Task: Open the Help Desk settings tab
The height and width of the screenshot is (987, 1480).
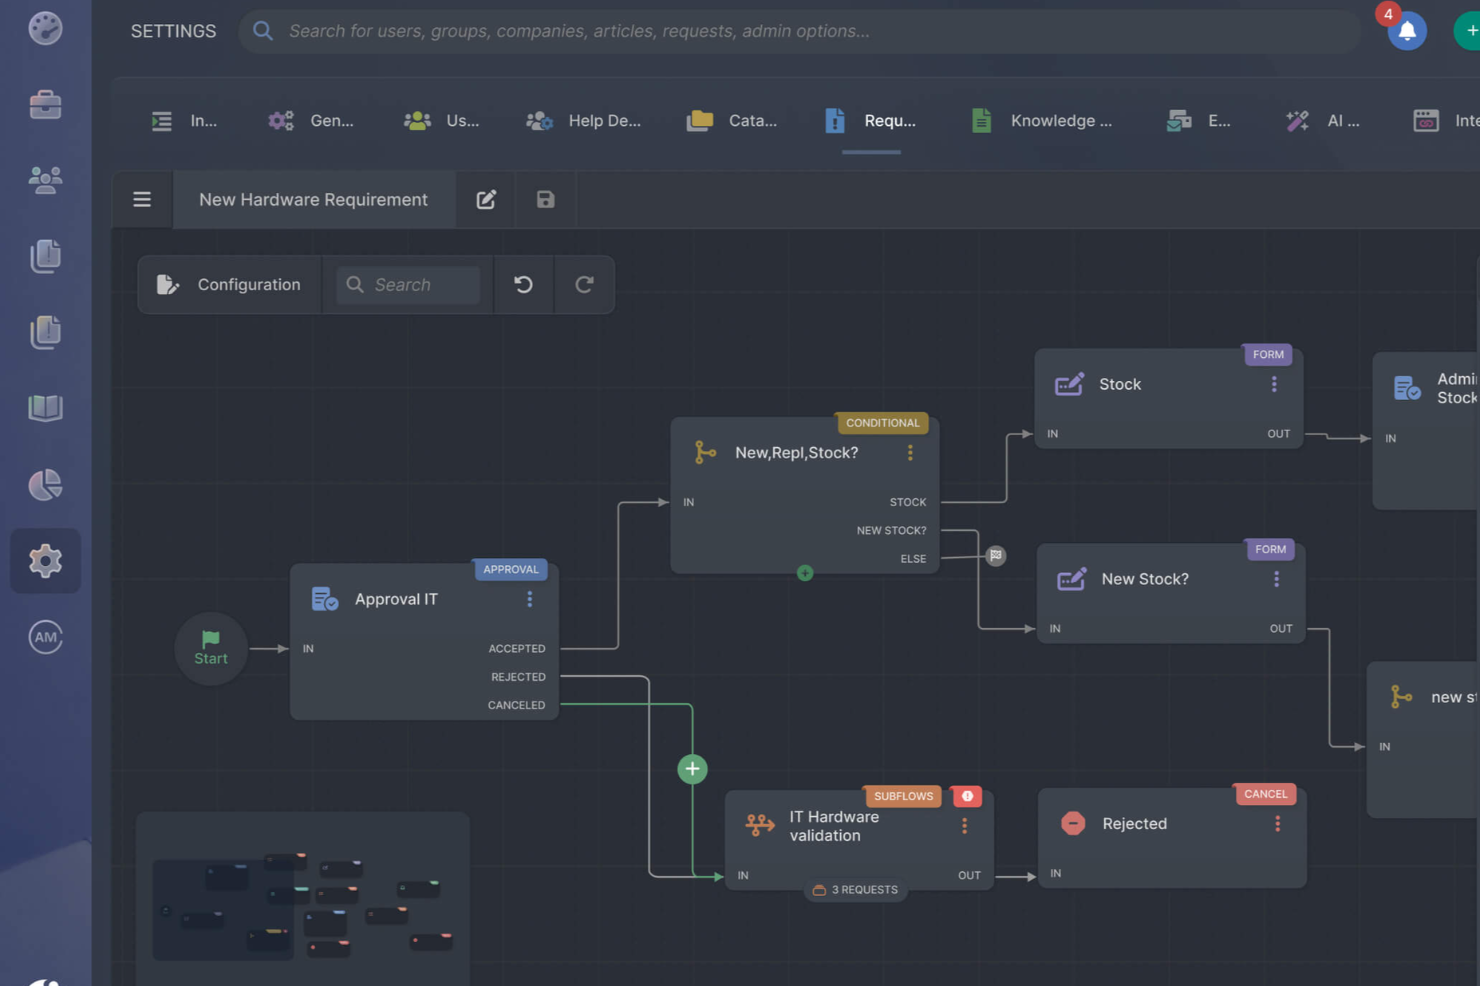Action: click(x=585, y=120)
